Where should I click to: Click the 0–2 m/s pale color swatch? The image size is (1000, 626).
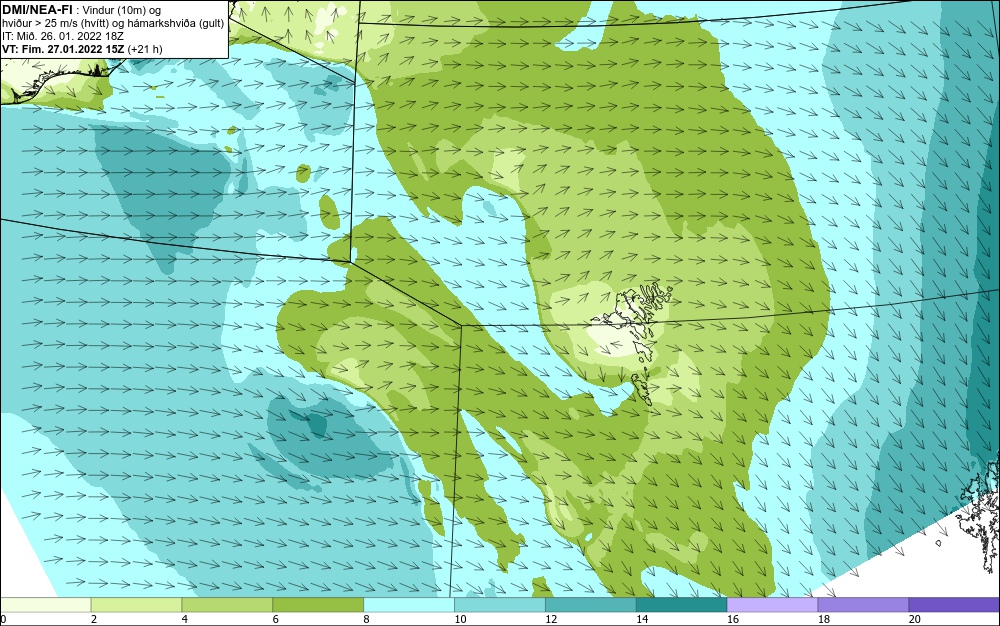[x=45, y=604]
